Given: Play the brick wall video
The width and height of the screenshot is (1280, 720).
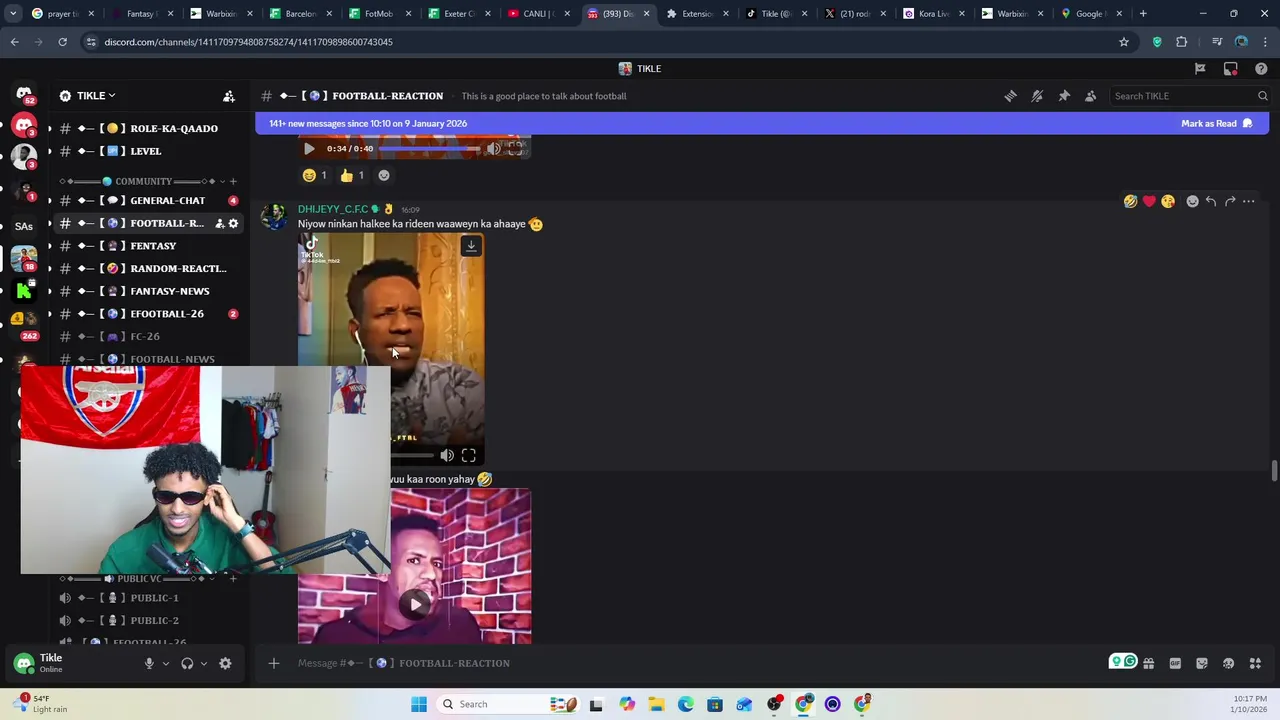Looking at the screenshot, I should (415, 604).
